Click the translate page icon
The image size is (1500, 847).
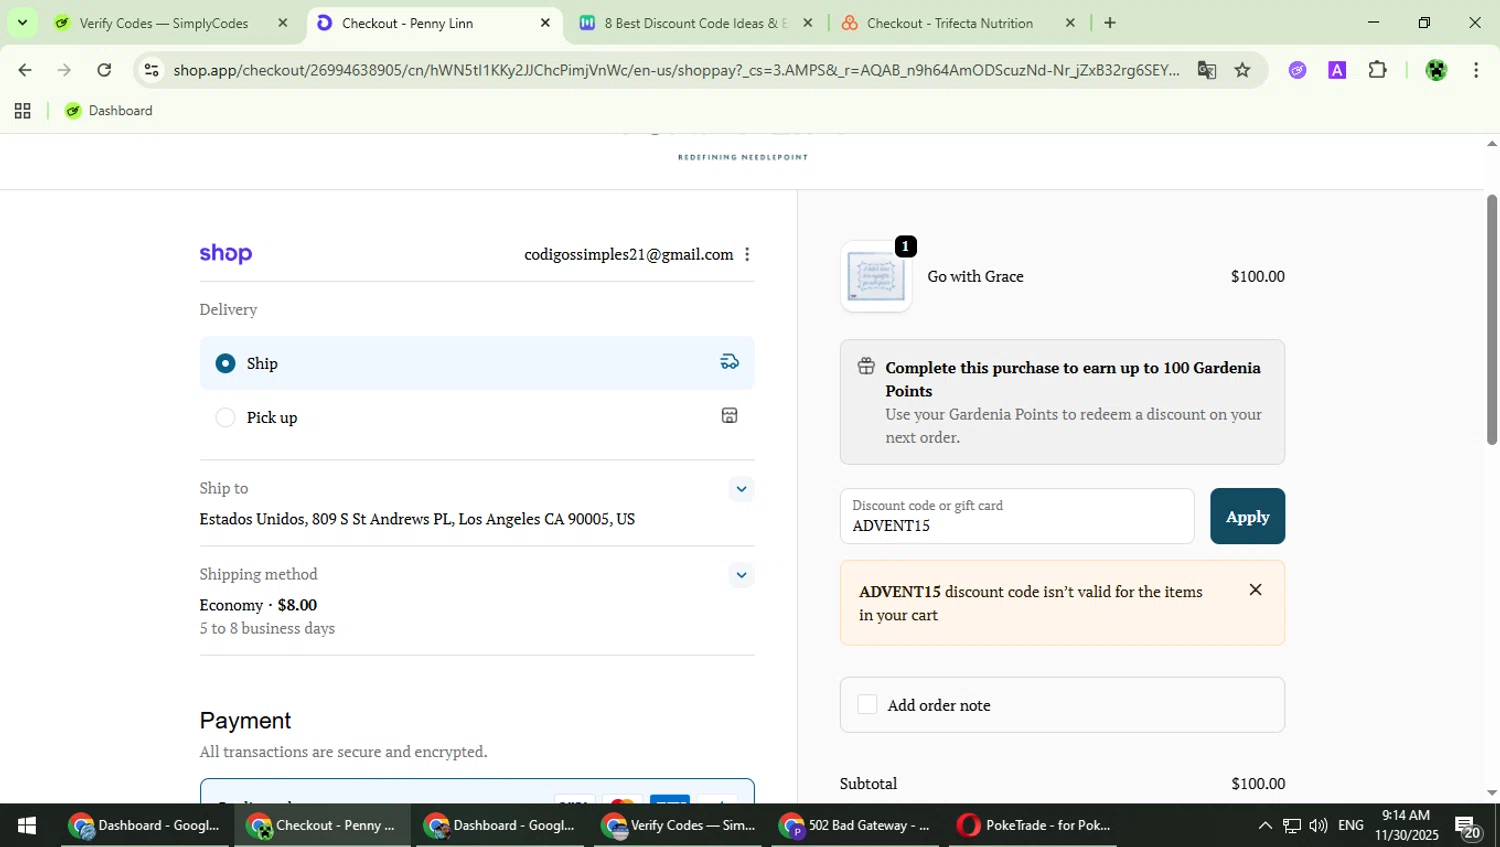point(1207,70)
